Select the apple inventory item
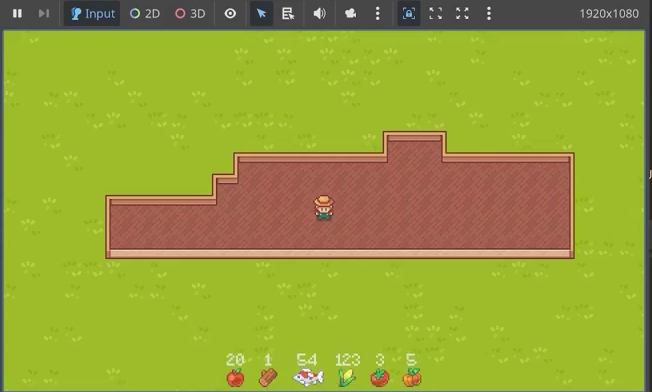The width and height of the screenshot is (652, 392). (235, 377)
